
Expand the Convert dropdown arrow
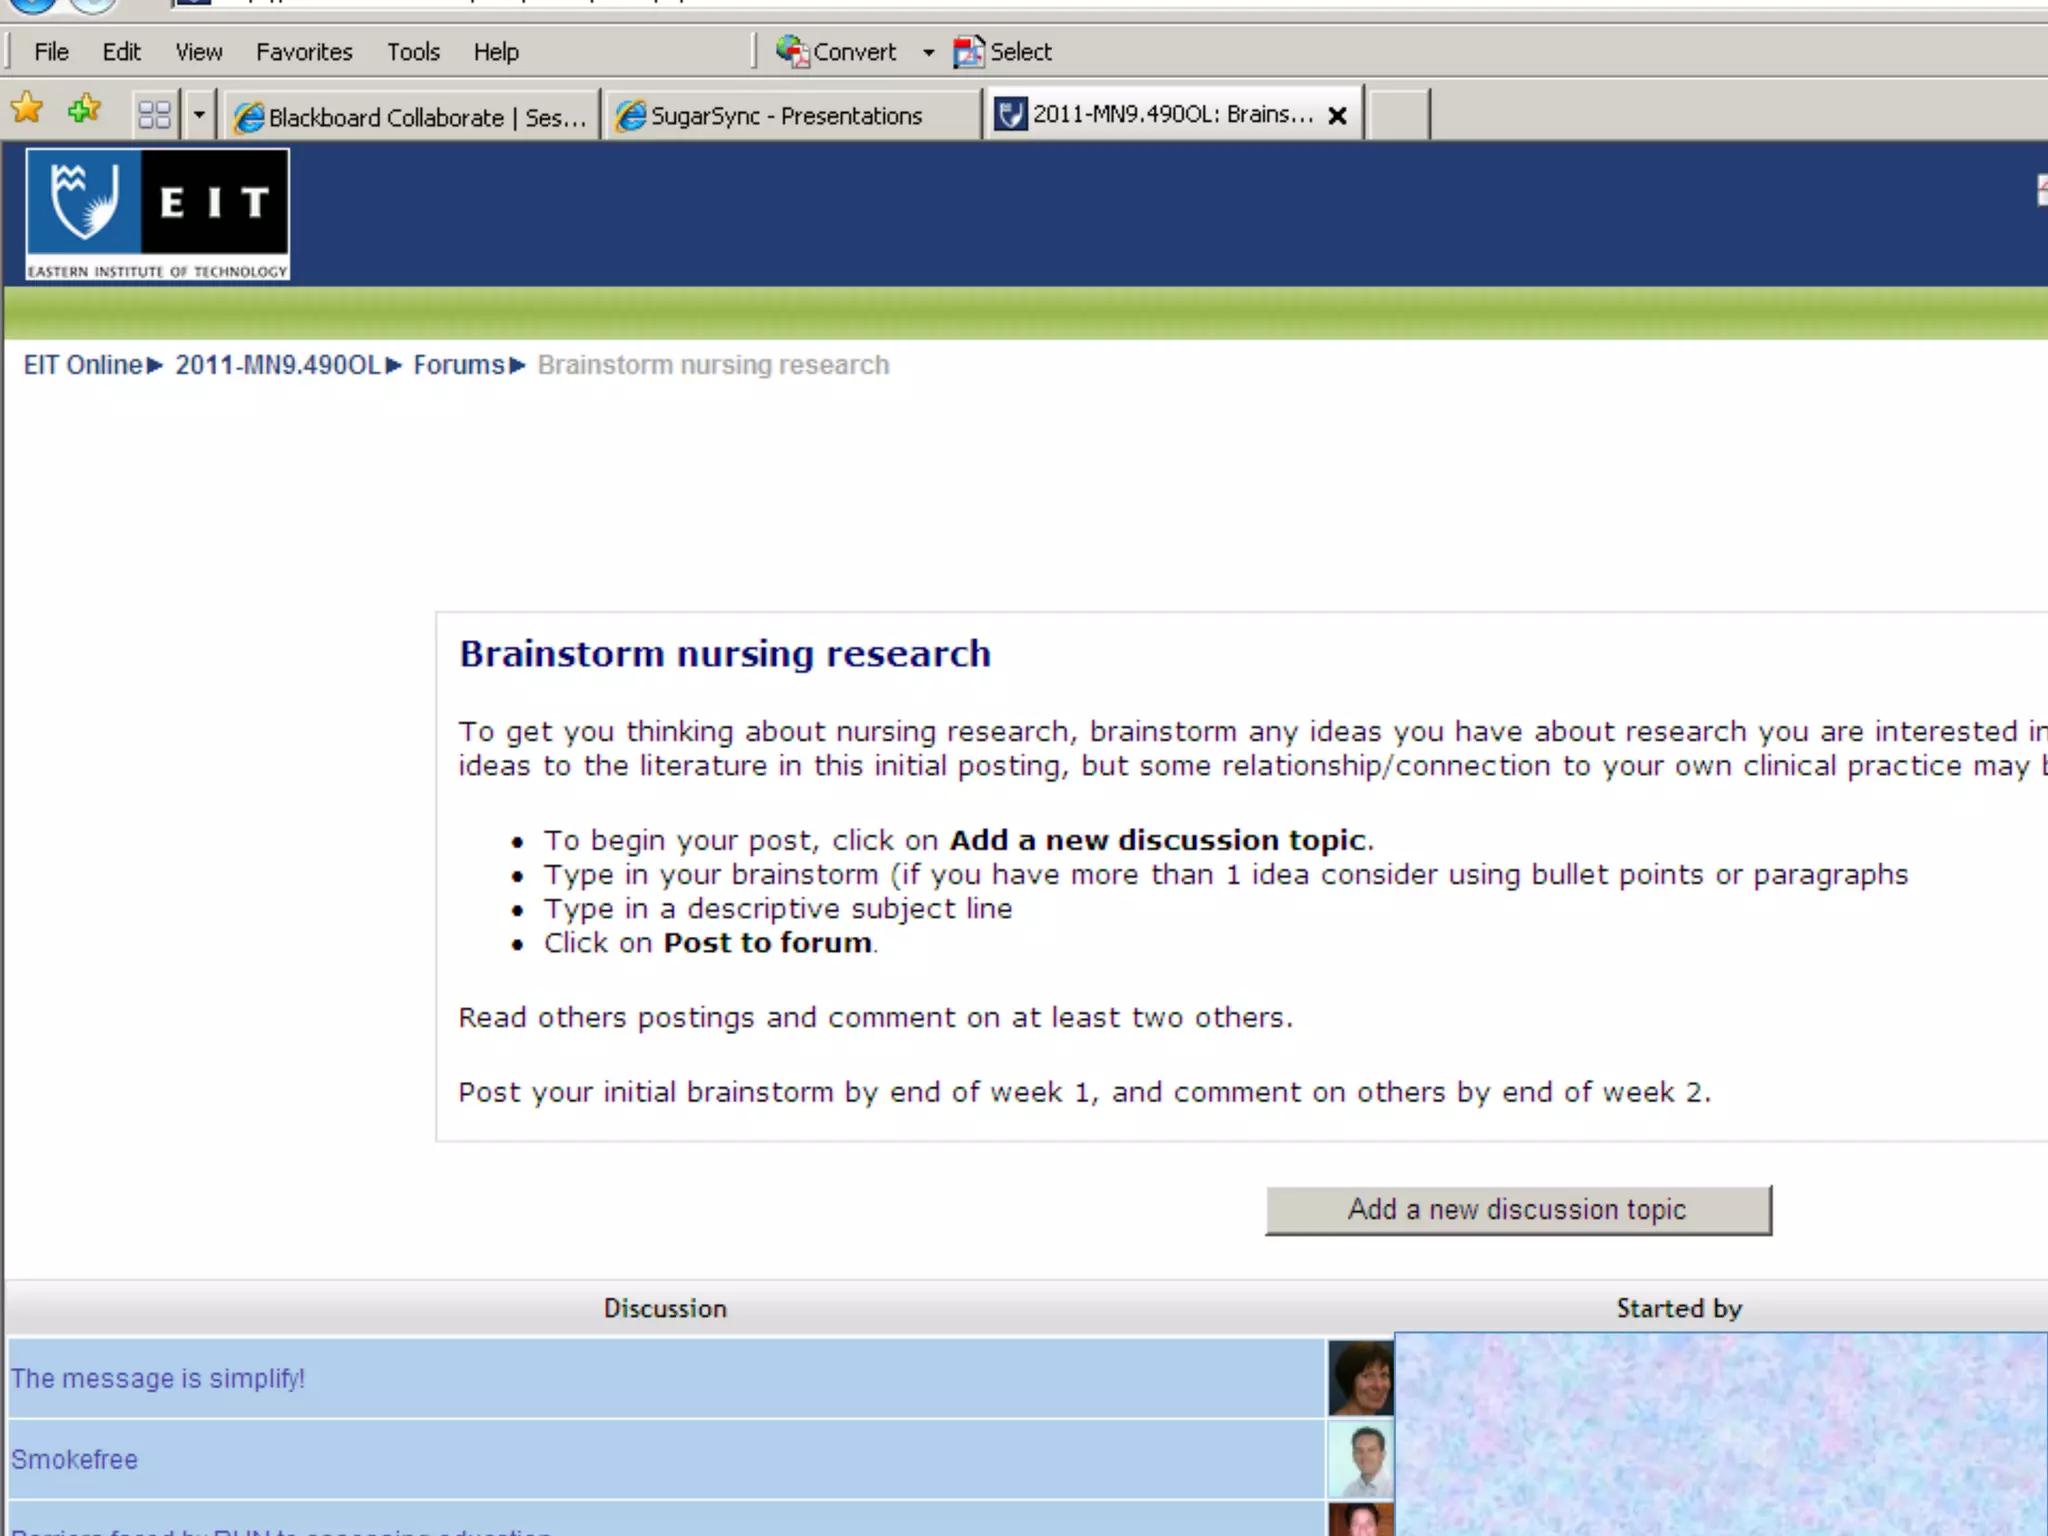click(x=928, y=52)
